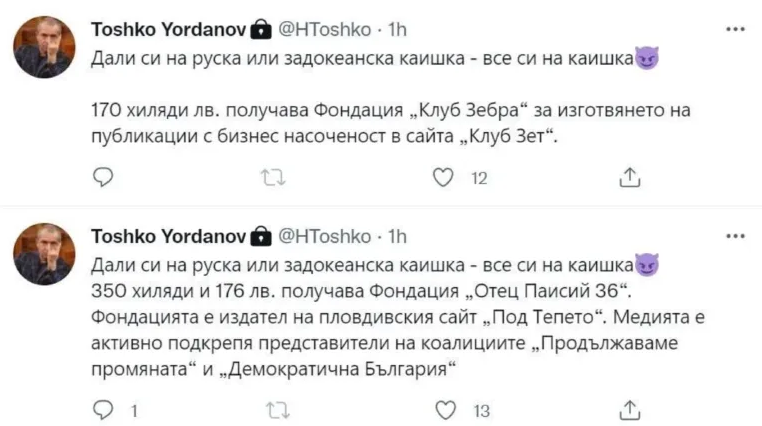Open more options on second tweet
The width and height of the screenshot is (762, 426).
735,236
